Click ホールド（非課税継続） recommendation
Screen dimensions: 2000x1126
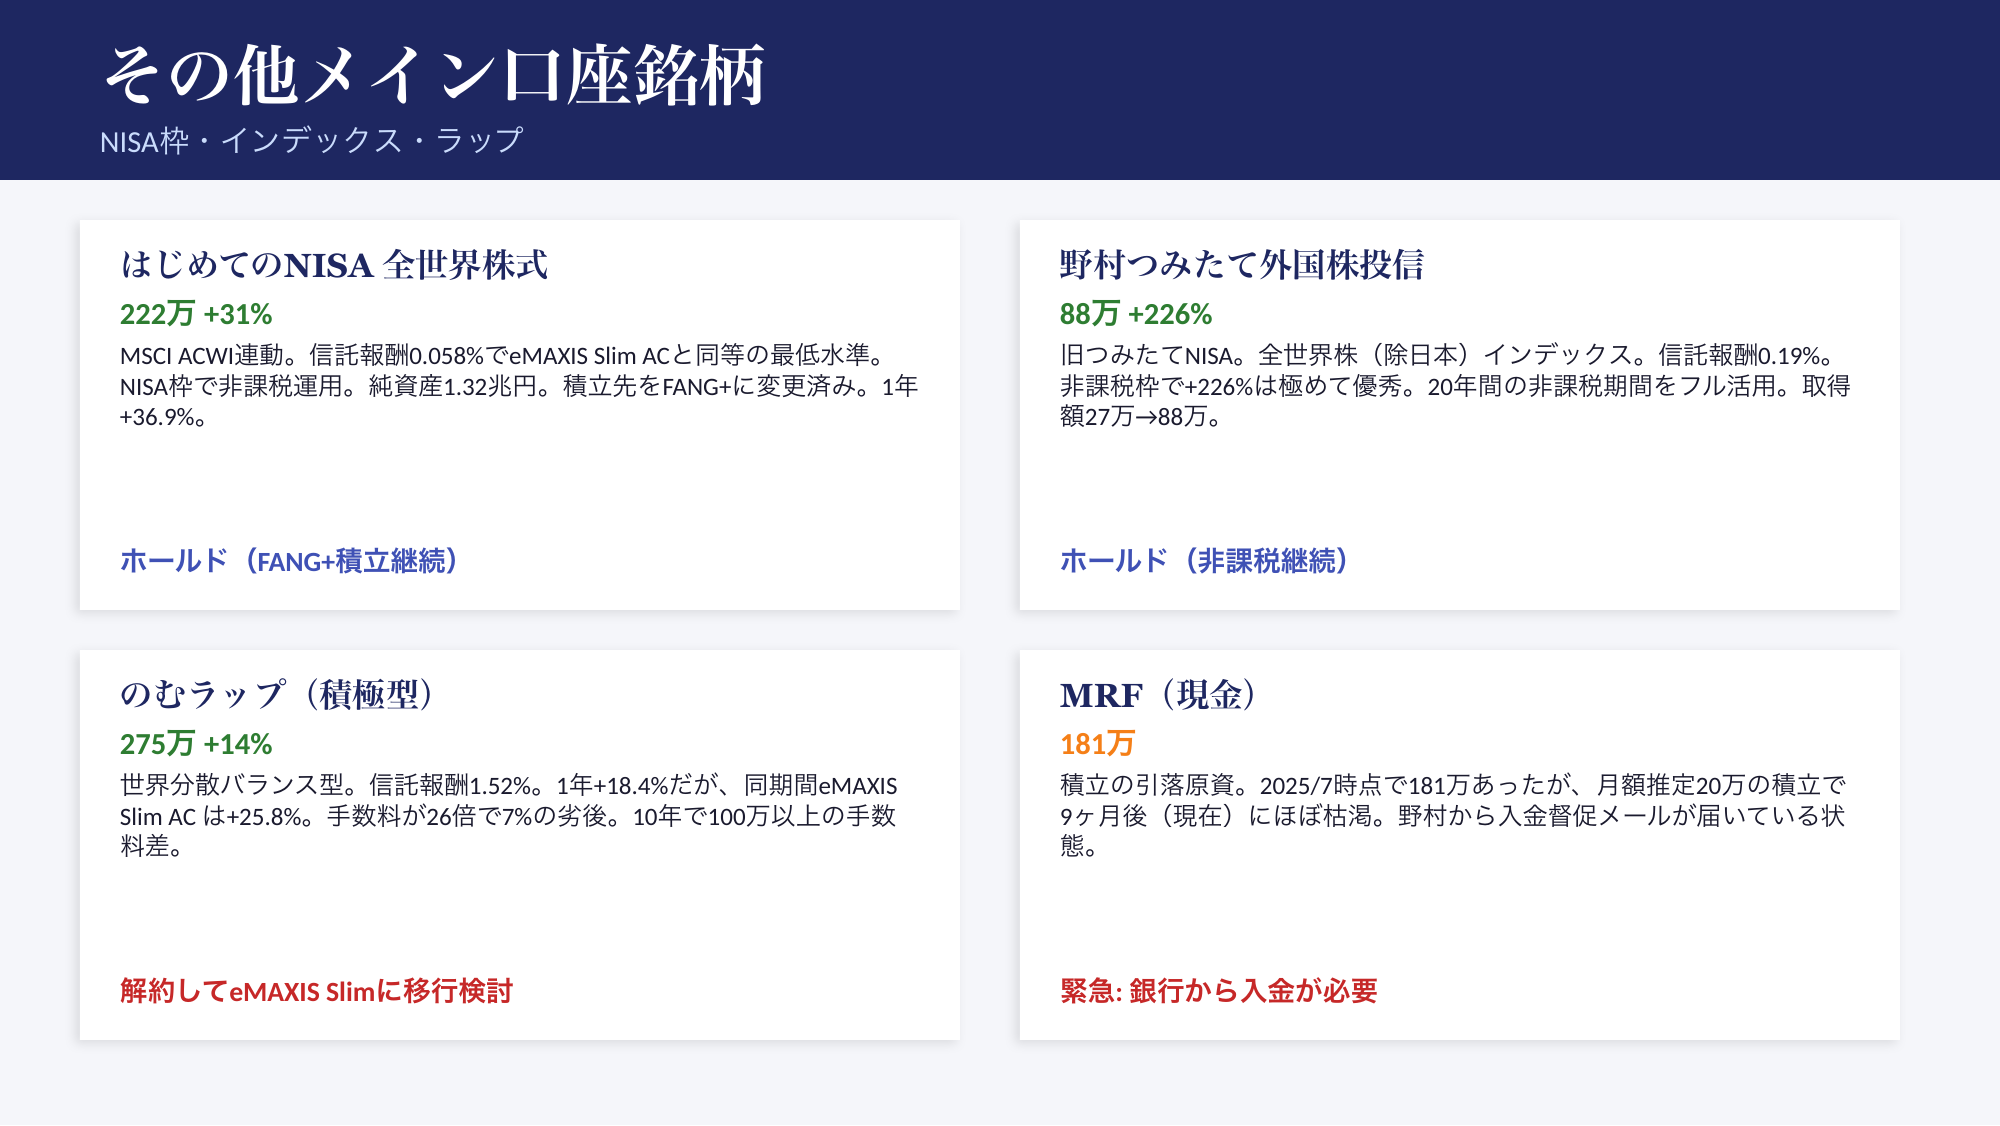pyautogui.click(x=1204, y=561)
